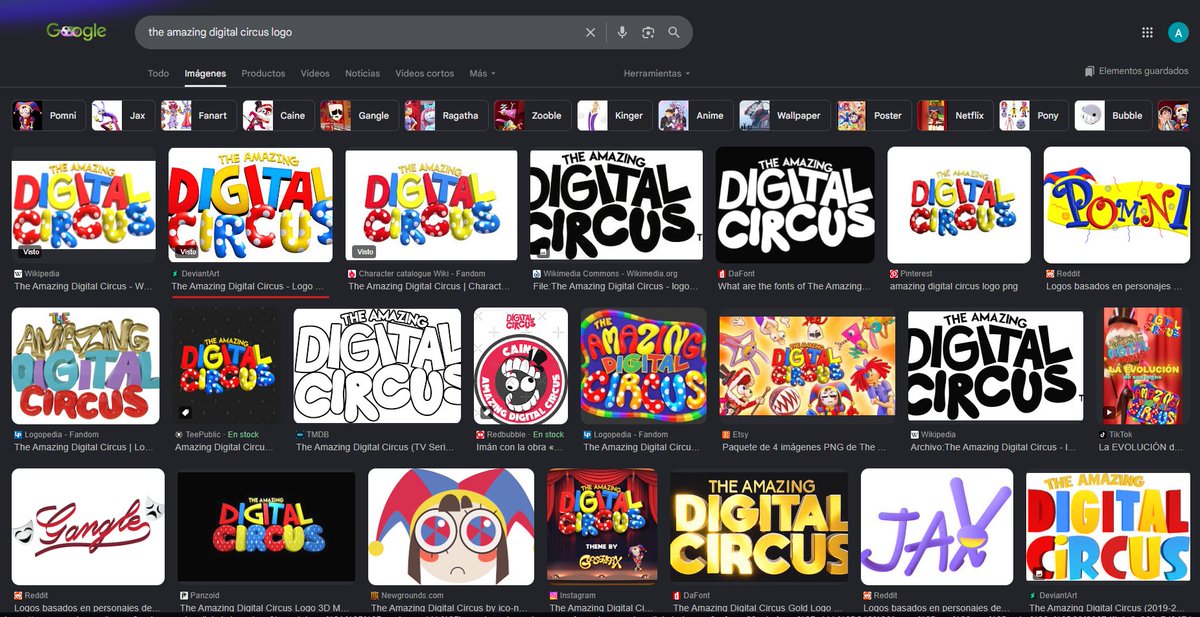Filter by Fanart chip

(198, 115)
